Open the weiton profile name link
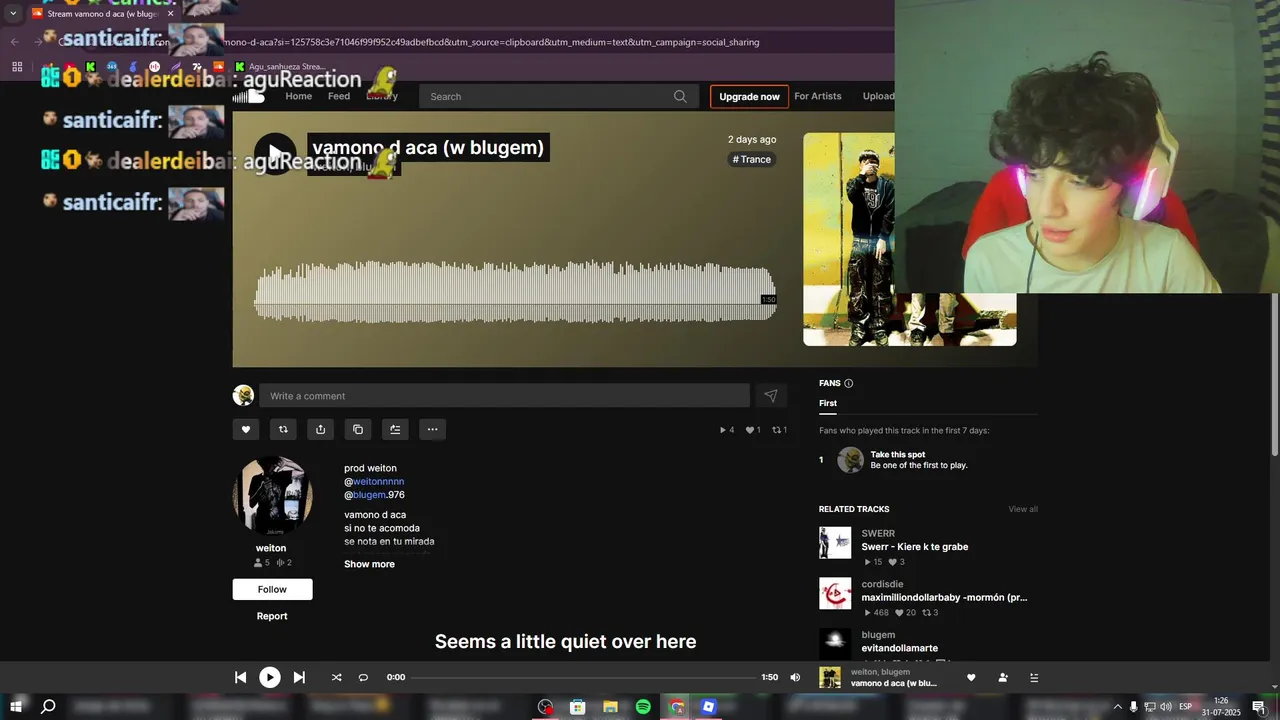This screenshot has height=720, width=1280. tap(271, 548)
